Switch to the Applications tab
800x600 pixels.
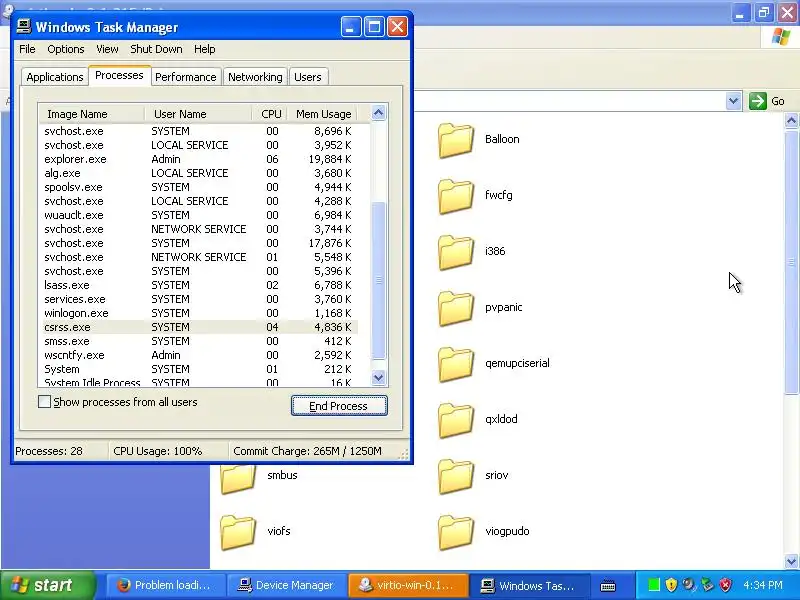tap(55, 77)
